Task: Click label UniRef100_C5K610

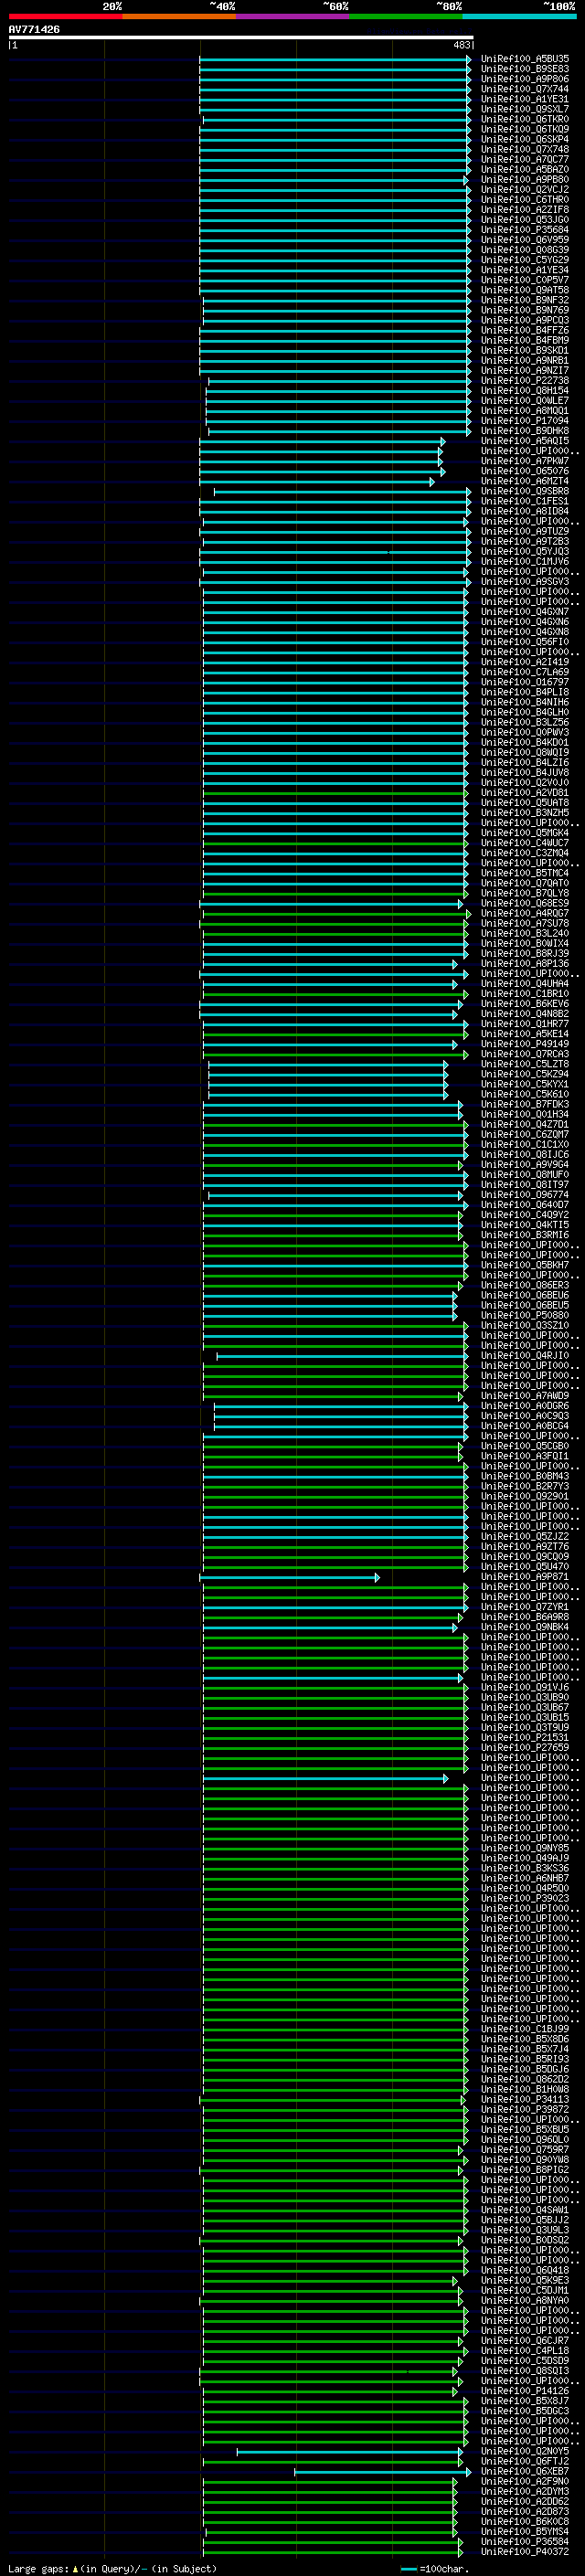Action: pos(525,1094)
